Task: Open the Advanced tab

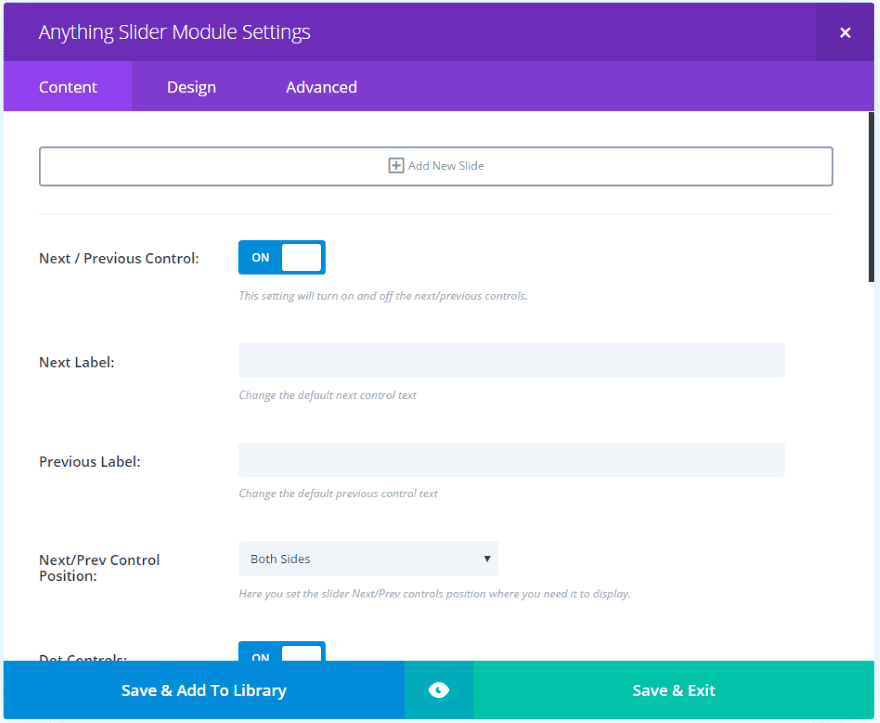Action: click(321, 87)
